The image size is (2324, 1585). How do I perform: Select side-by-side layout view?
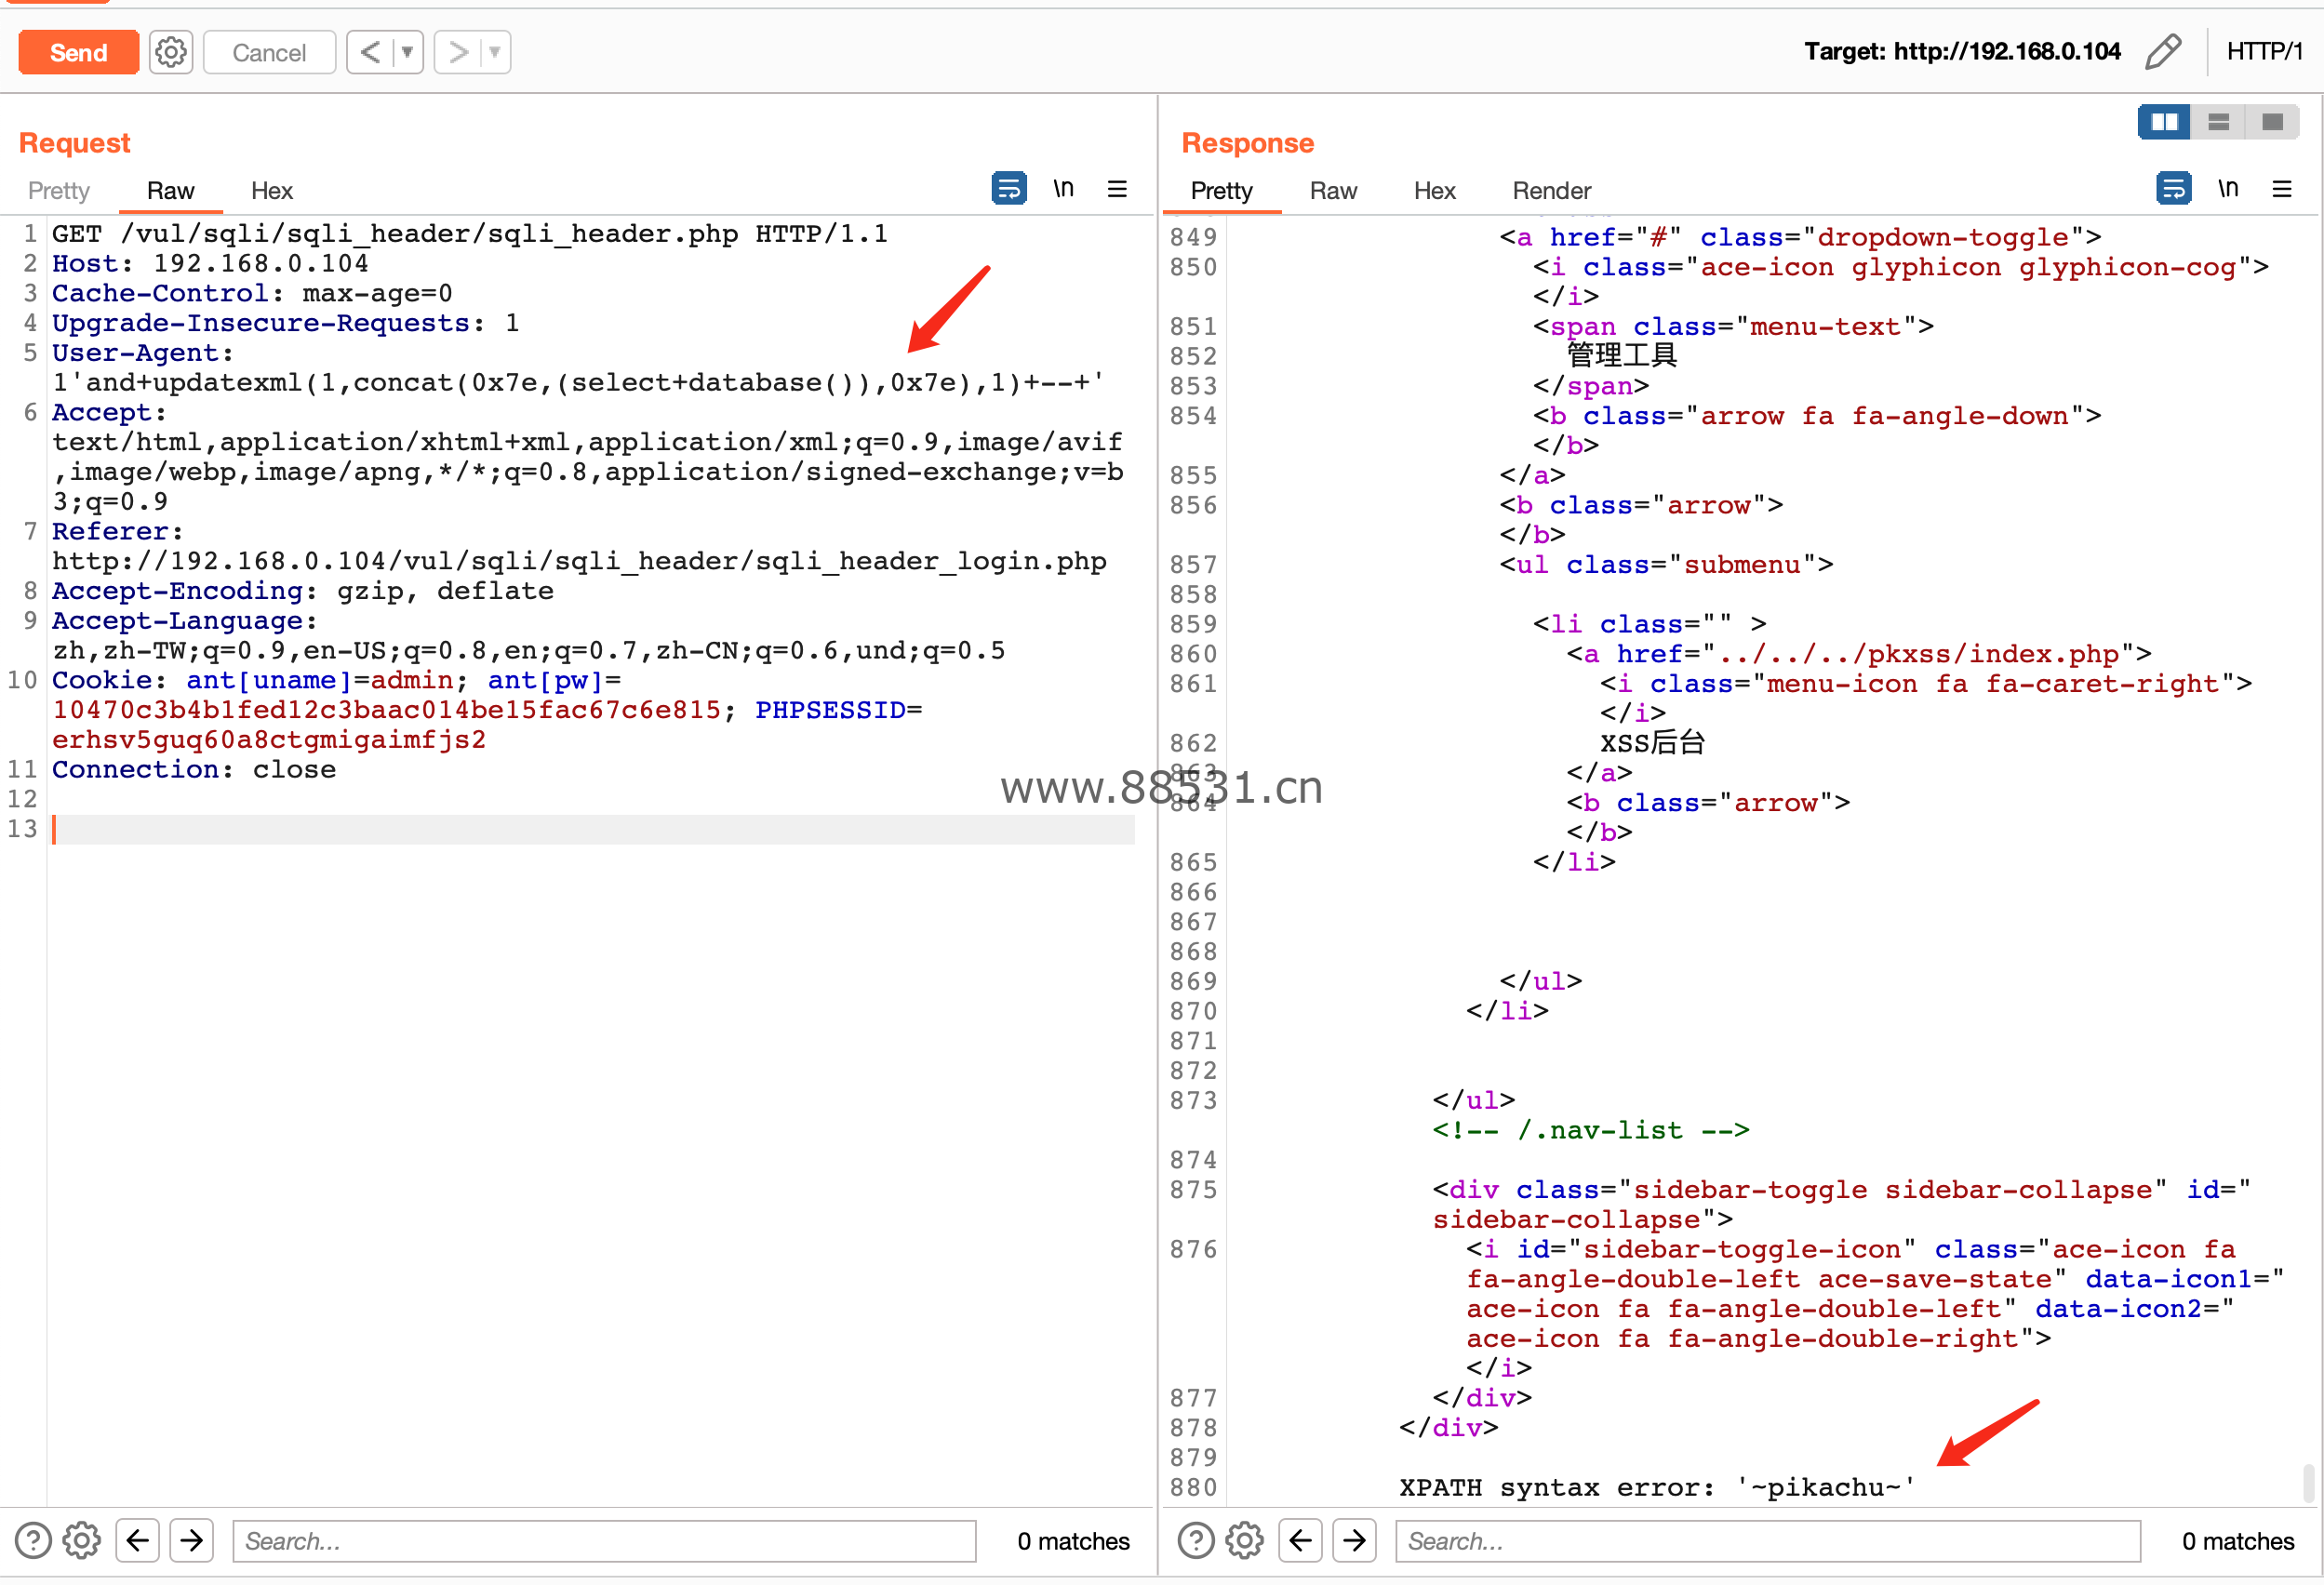(x=2164, y=122)
